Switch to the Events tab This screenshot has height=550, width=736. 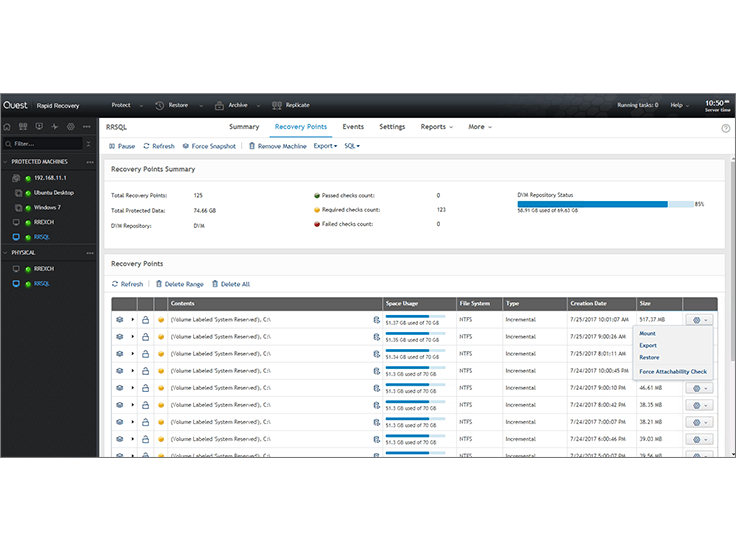coord(353,127)
